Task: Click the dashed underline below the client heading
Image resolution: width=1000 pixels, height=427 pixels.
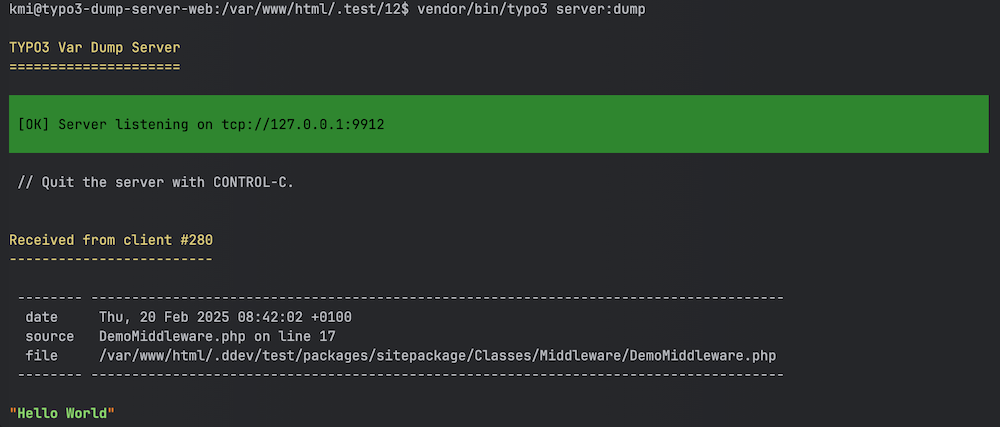Action: [x=111, y=258]
